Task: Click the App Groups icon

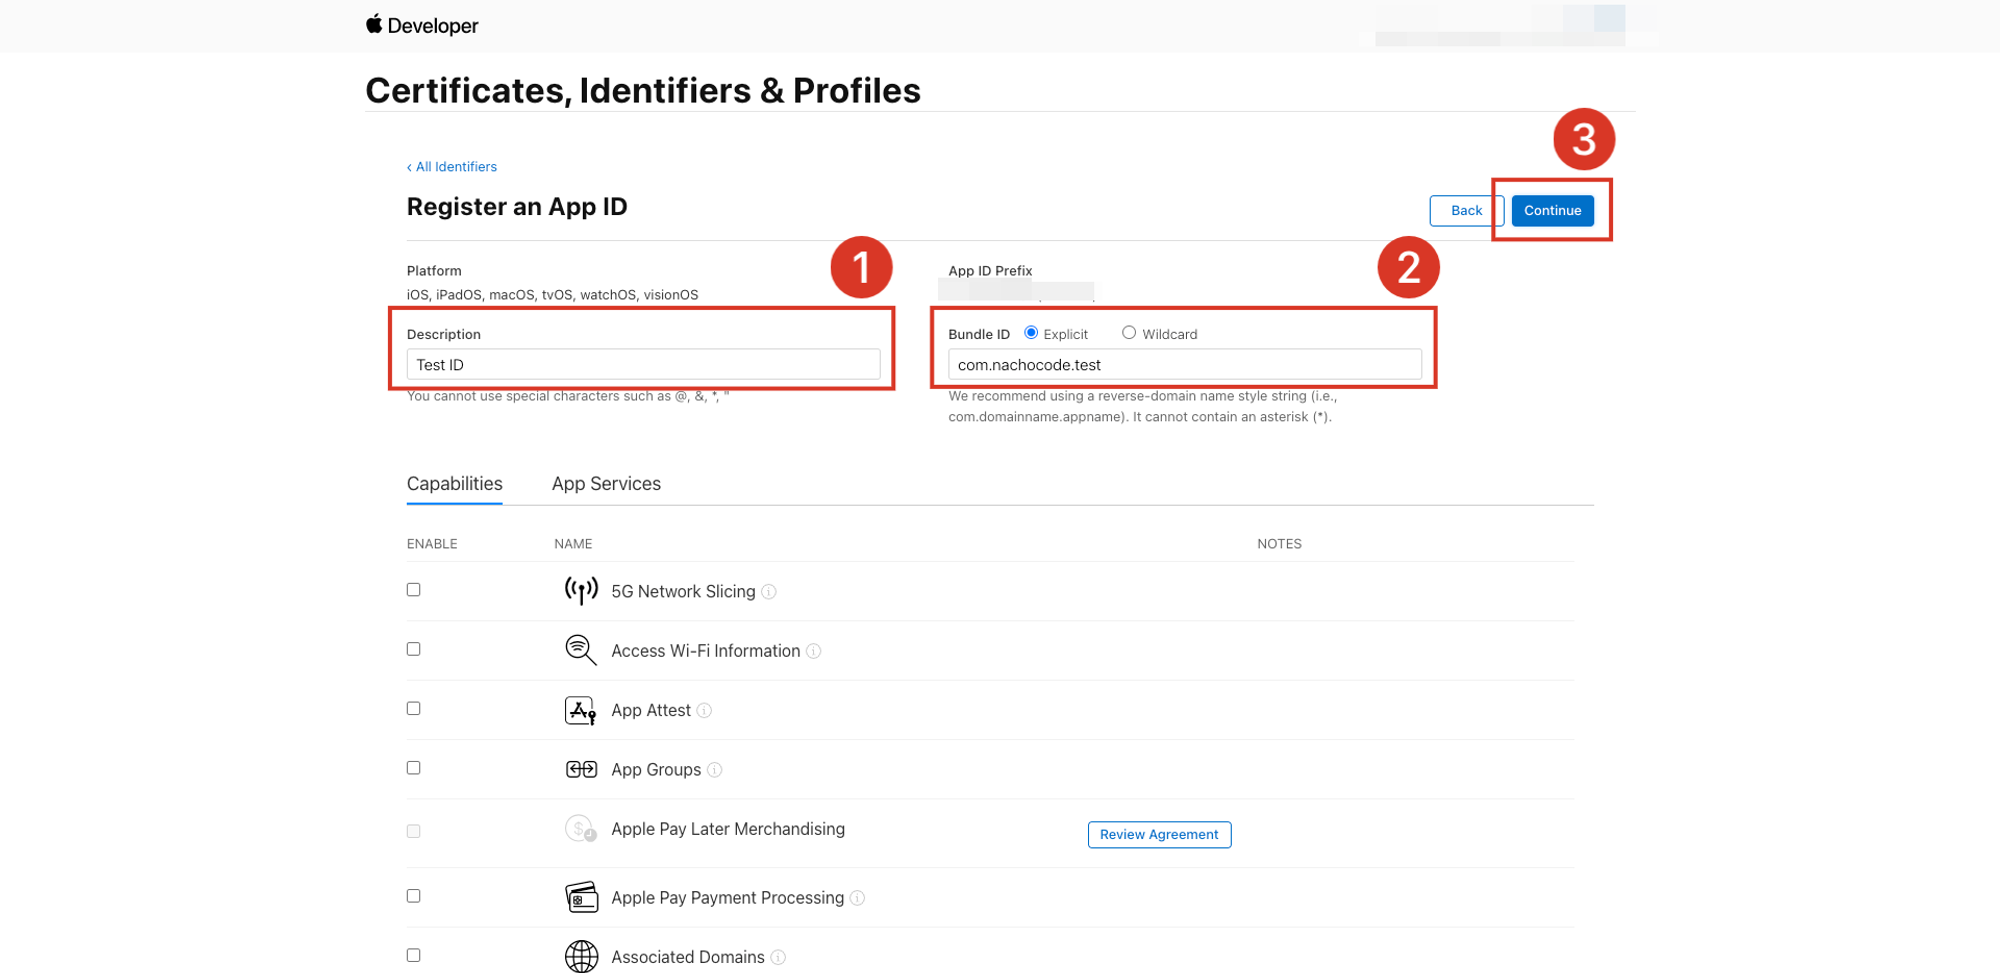Action: pyautogui.click(x=581, y=769)
